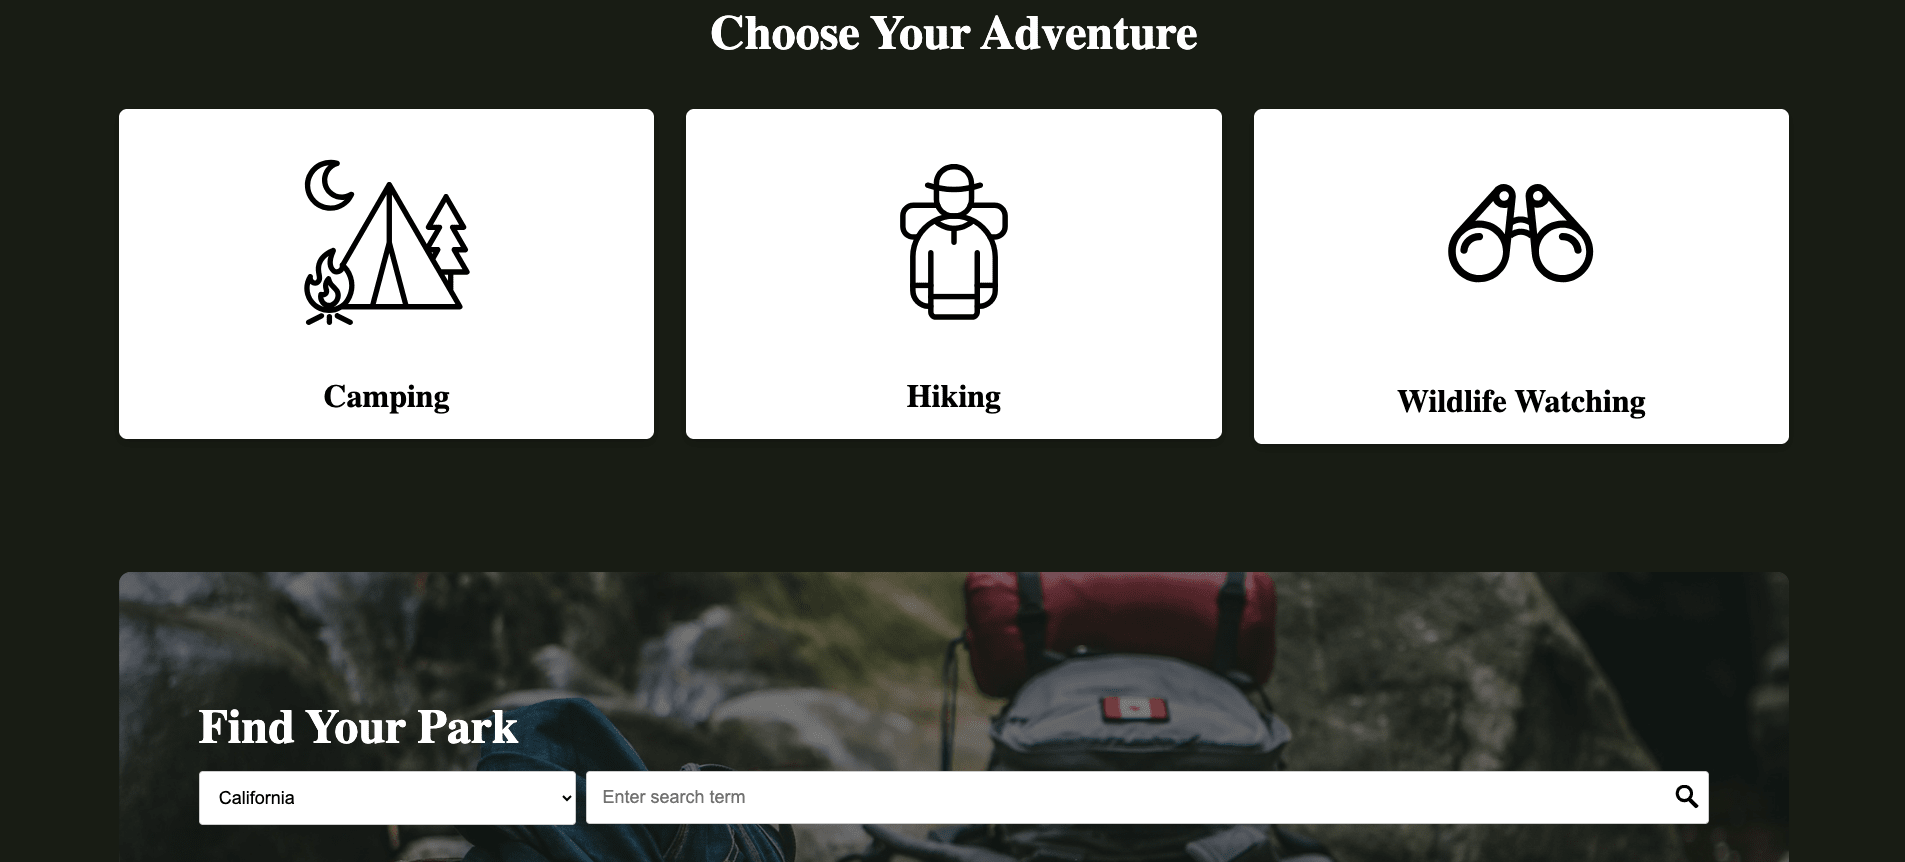Click the hiker icon's hat
This screenshot has height=862, width=1905.
[953, 182]
